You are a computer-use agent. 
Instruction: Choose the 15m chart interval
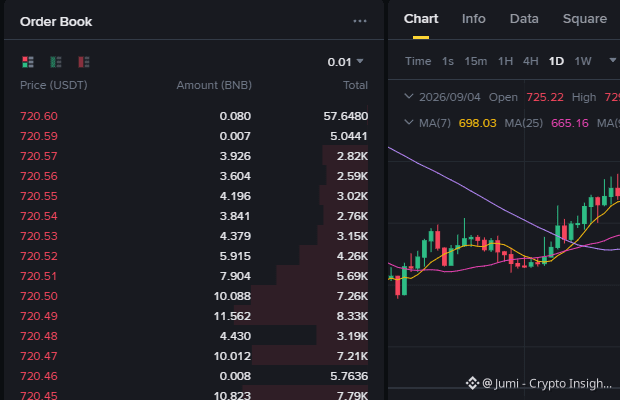pos(475,61)
